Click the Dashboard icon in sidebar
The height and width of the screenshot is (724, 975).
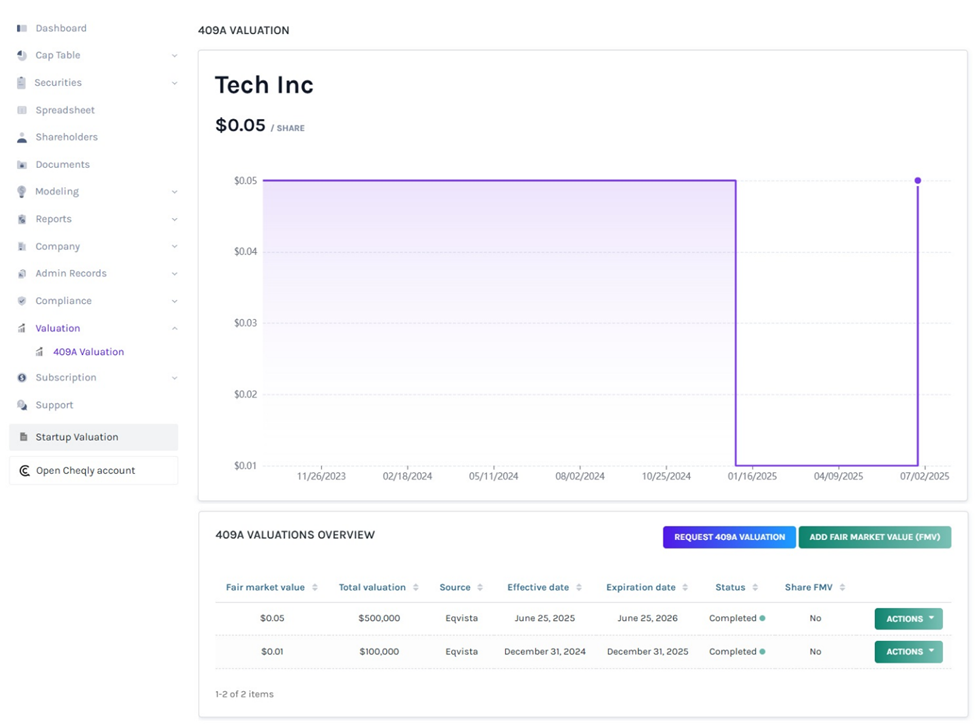[x=22, y=28]
